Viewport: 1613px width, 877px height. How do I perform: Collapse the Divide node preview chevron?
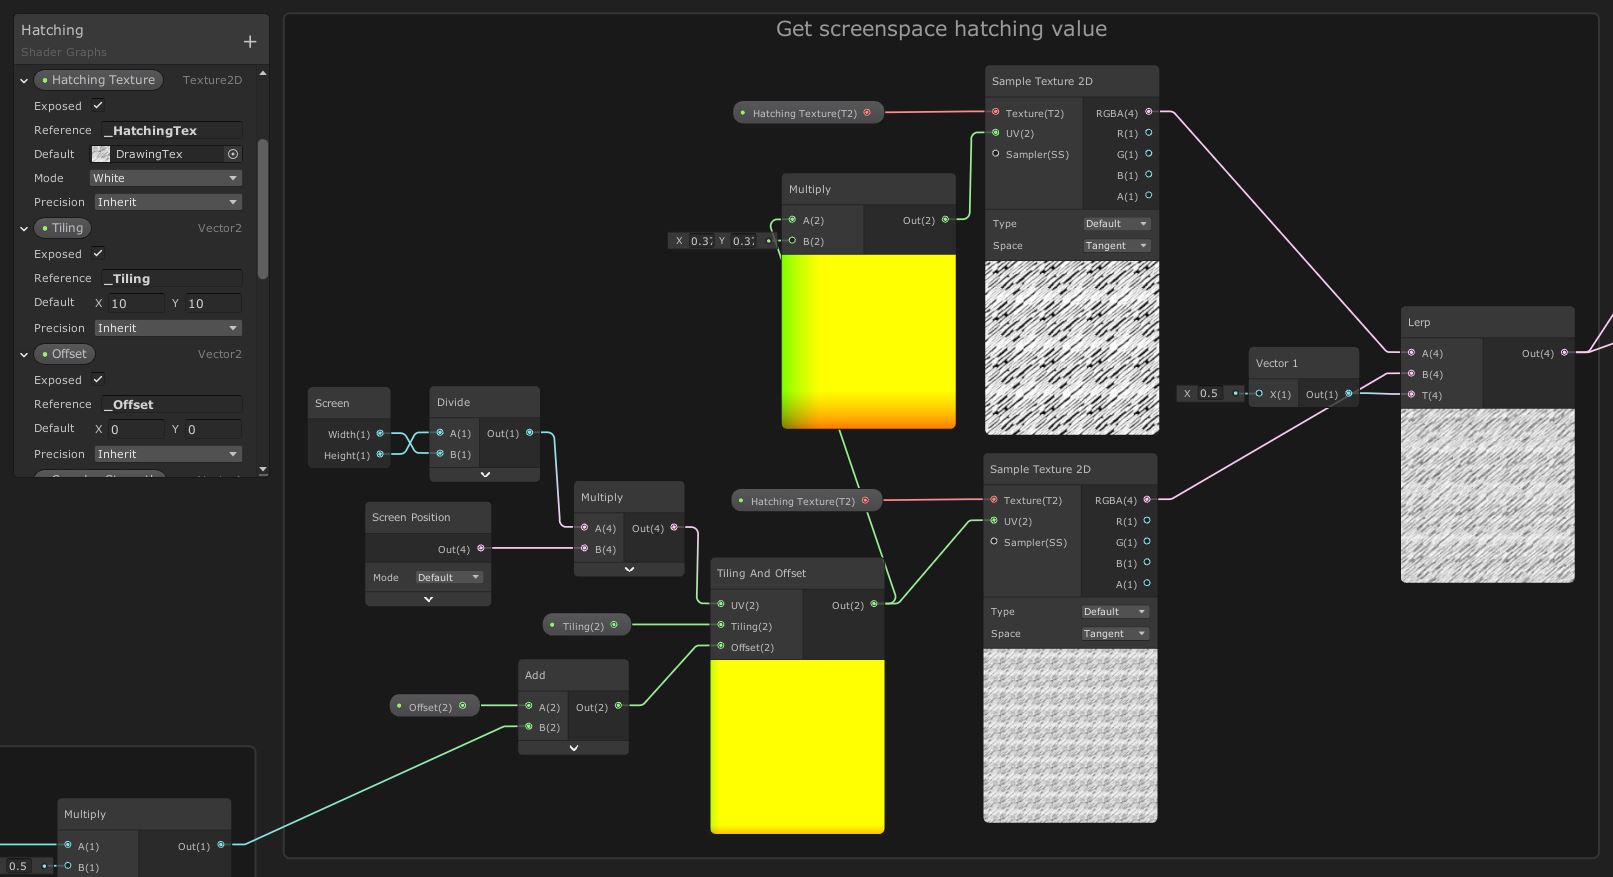coord(485,475)
